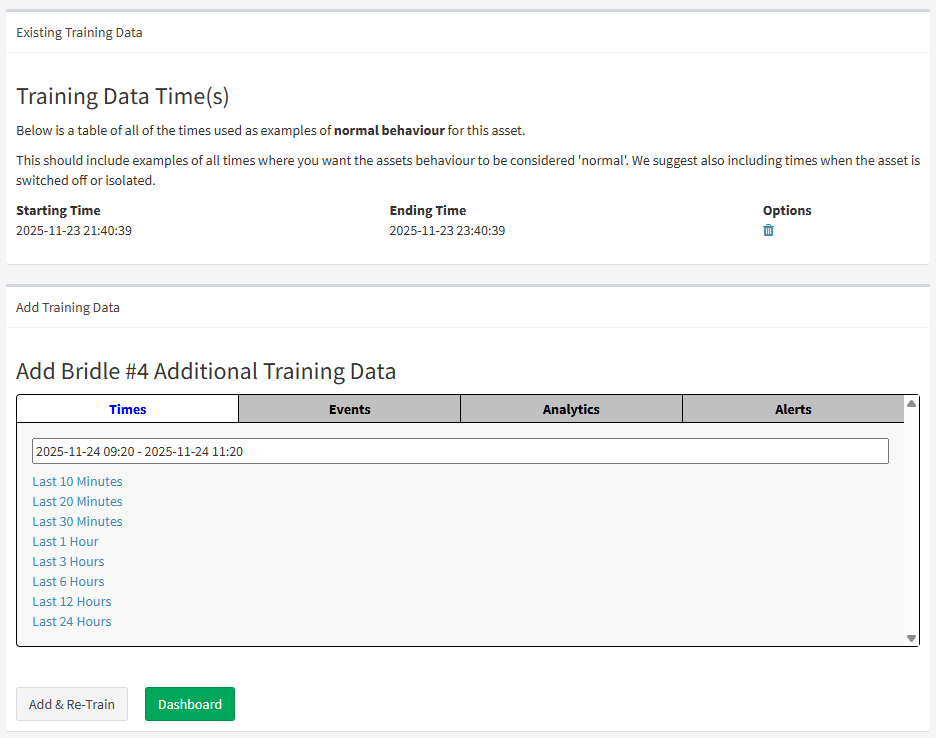Select Last 12 Hours preset
Image resolution: width=936 pixels, height=738 pixels.
pyautogui.click(x=71, y=601)
